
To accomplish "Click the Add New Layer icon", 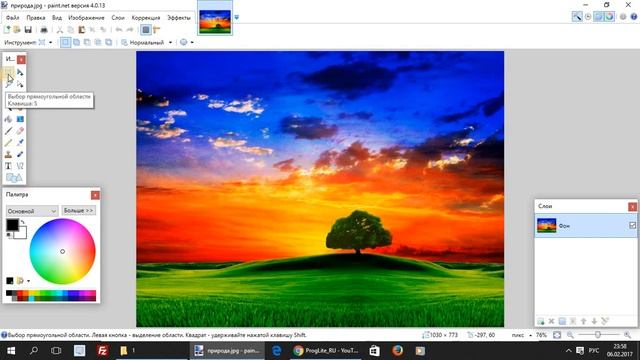I will click(x=540, y=322).
